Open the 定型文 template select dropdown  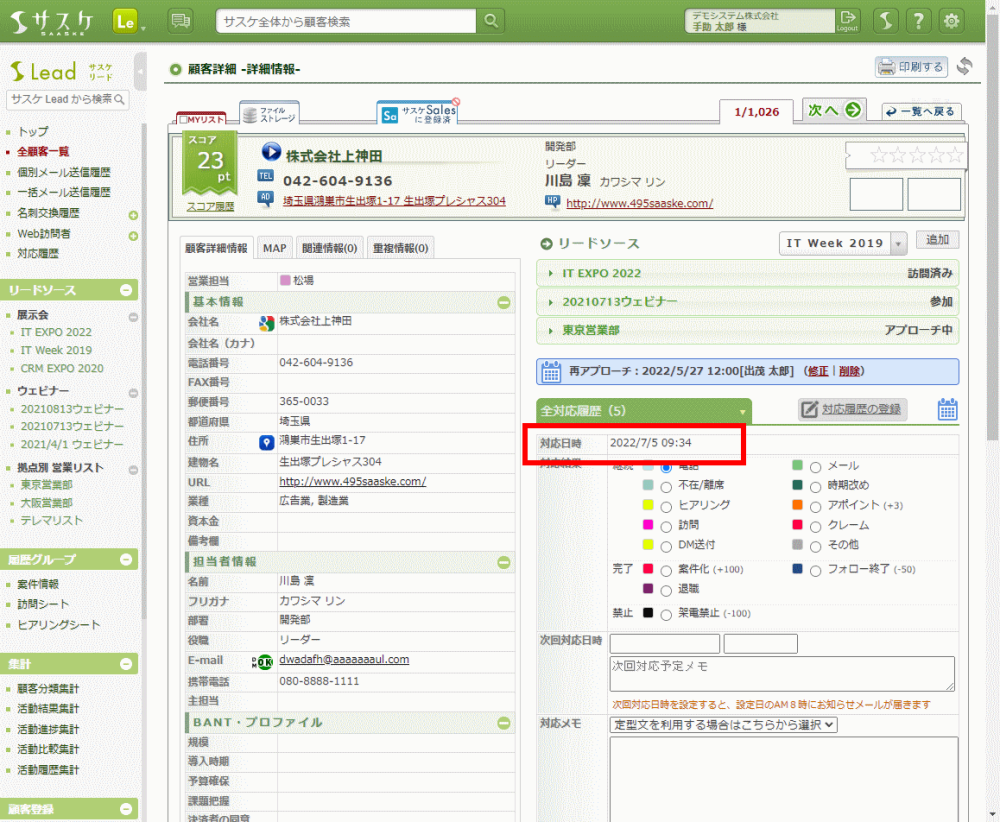click(723, 725)
